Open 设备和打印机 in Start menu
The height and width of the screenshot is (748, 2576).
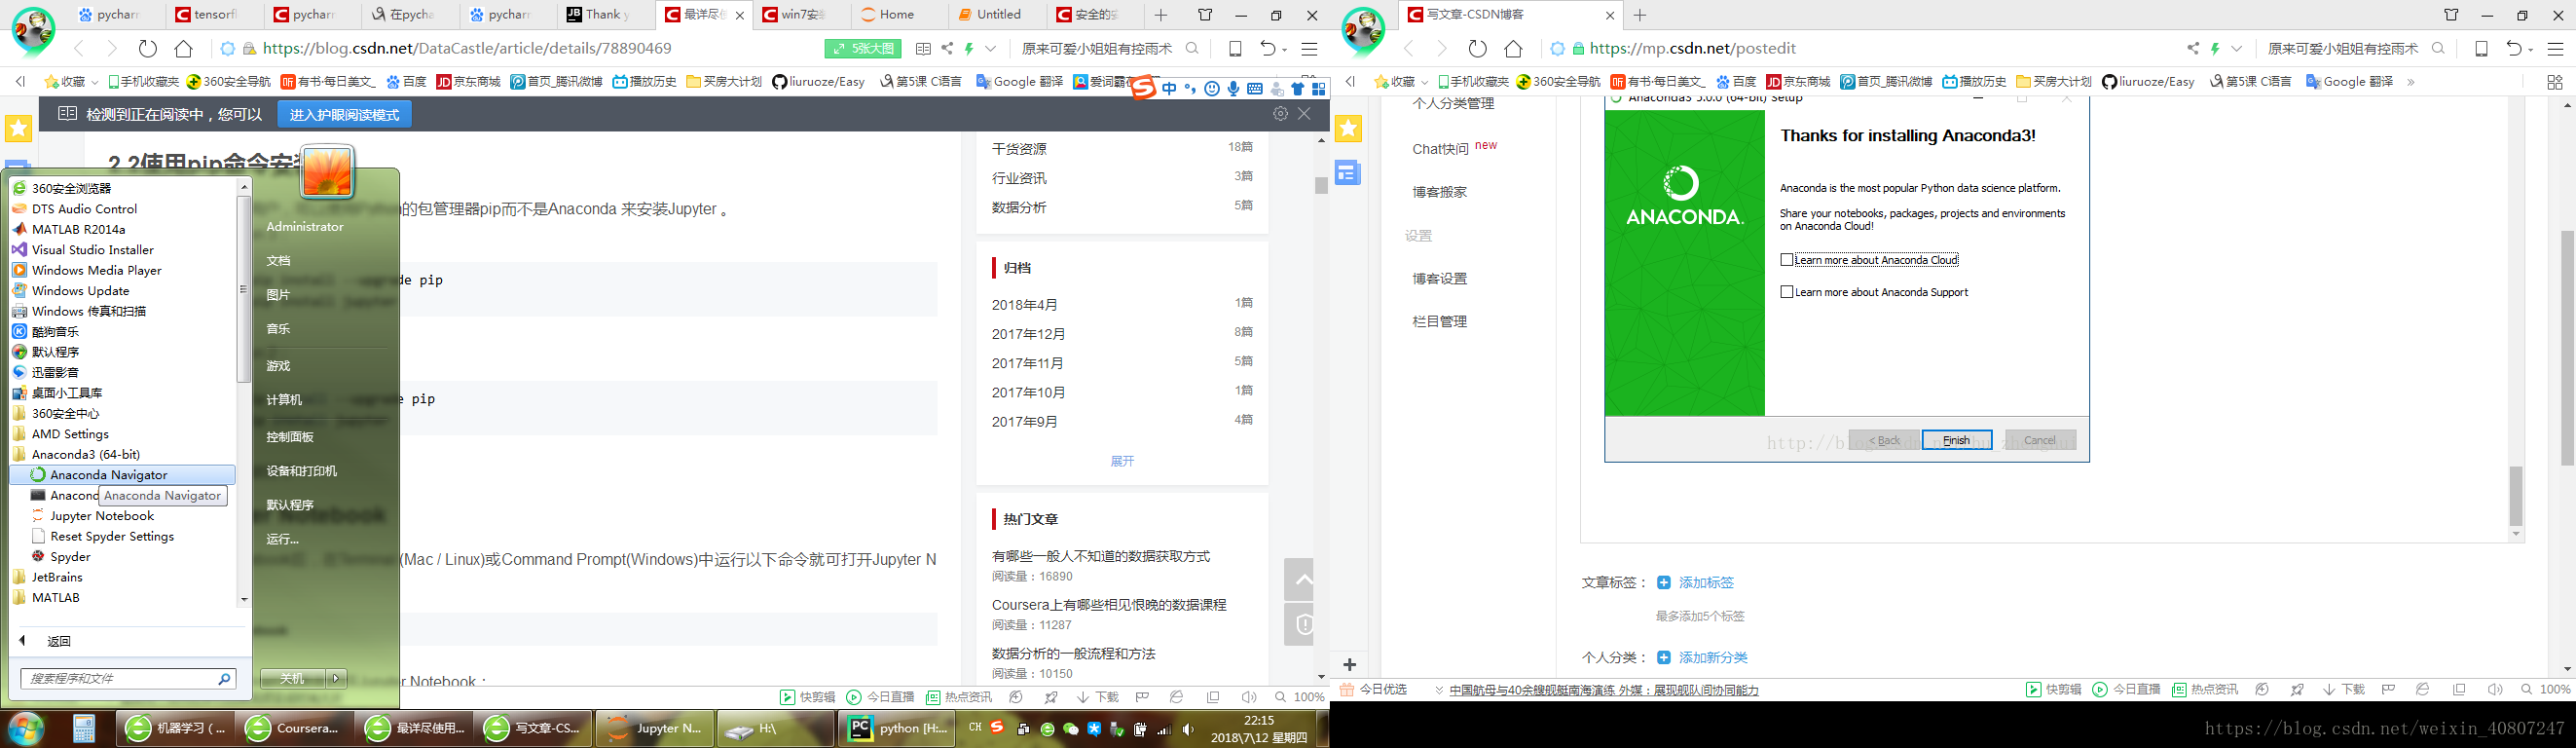[302, 471]
